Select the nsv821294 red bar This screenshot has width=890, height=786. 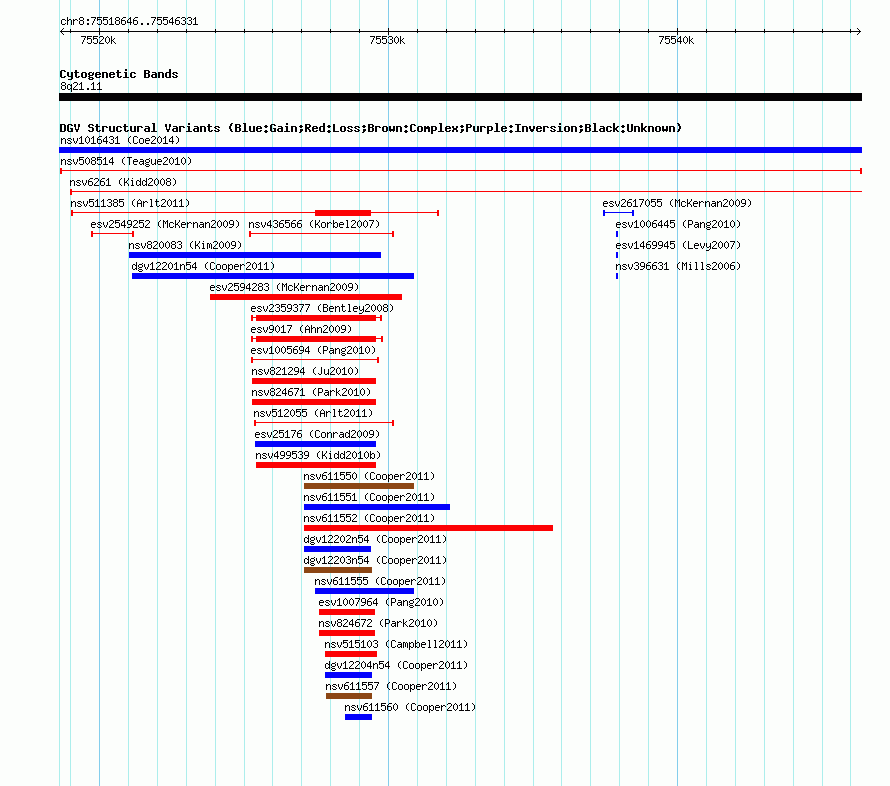314,381
